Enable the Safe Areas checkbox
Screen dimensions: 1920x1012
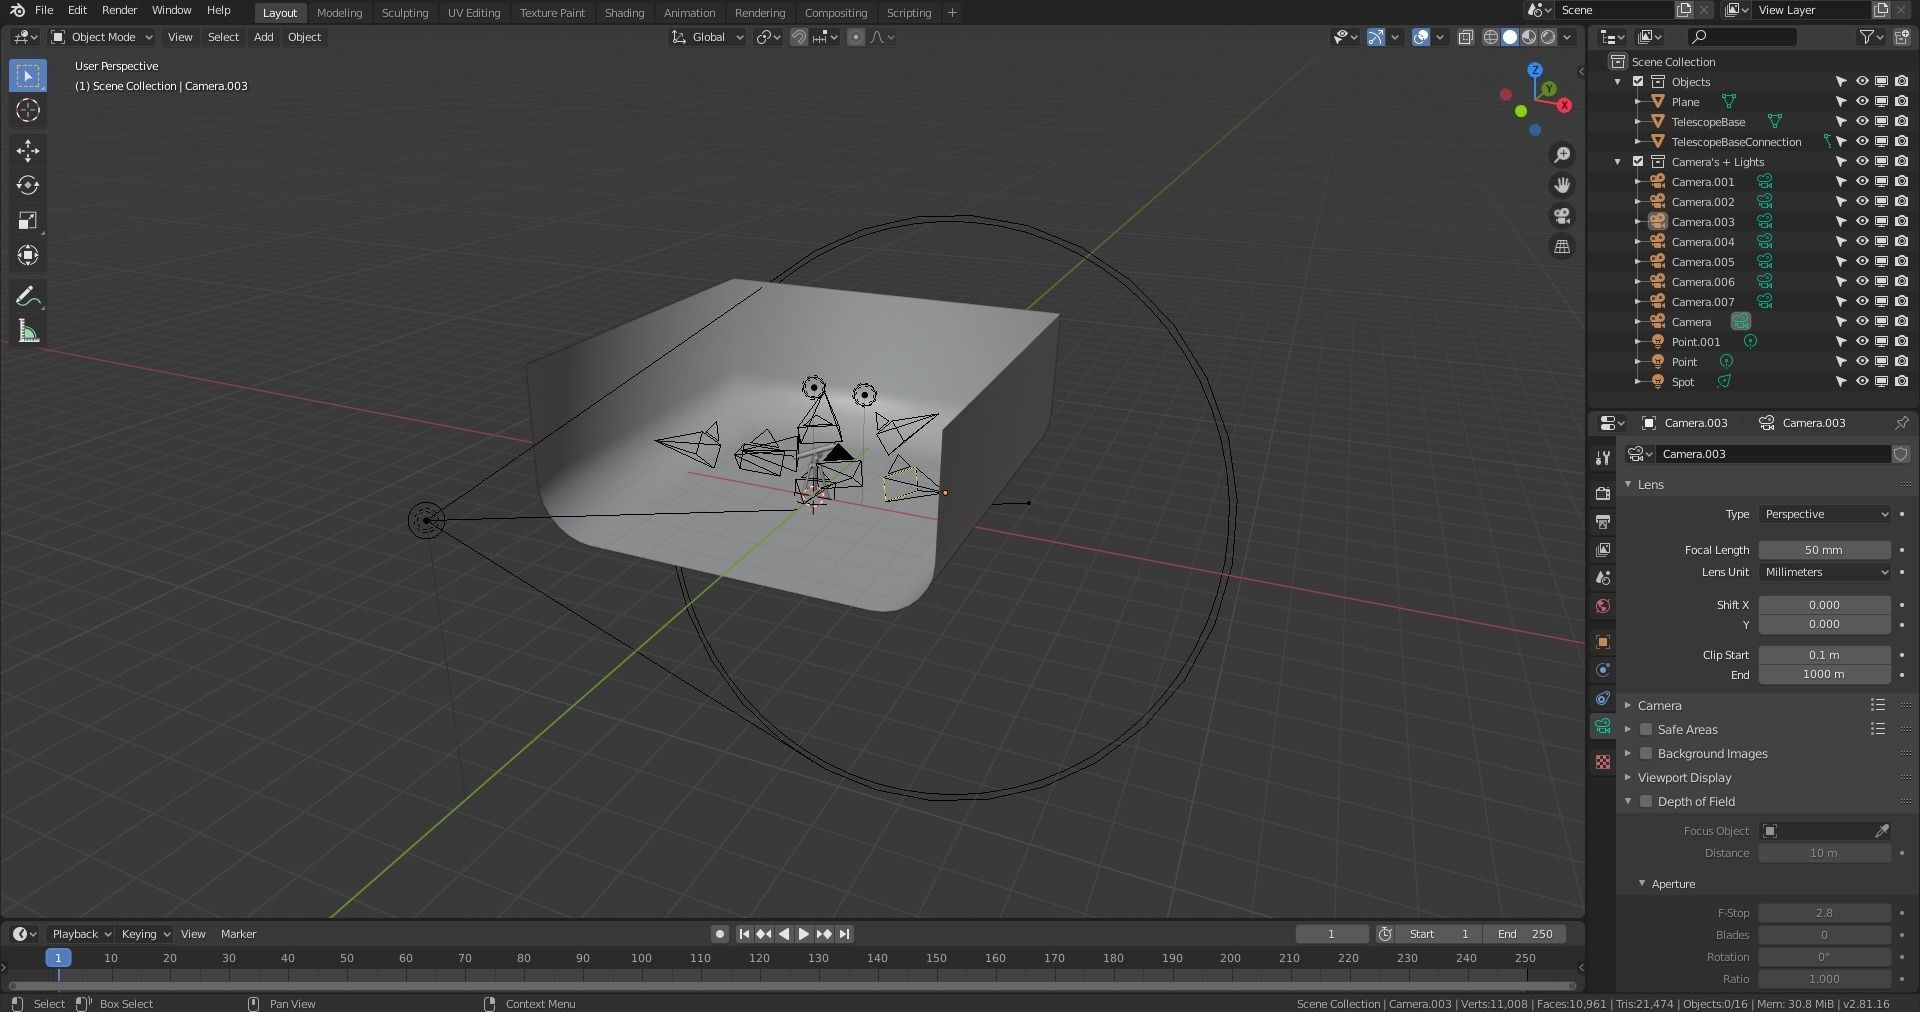click(x=1646, y=730)
